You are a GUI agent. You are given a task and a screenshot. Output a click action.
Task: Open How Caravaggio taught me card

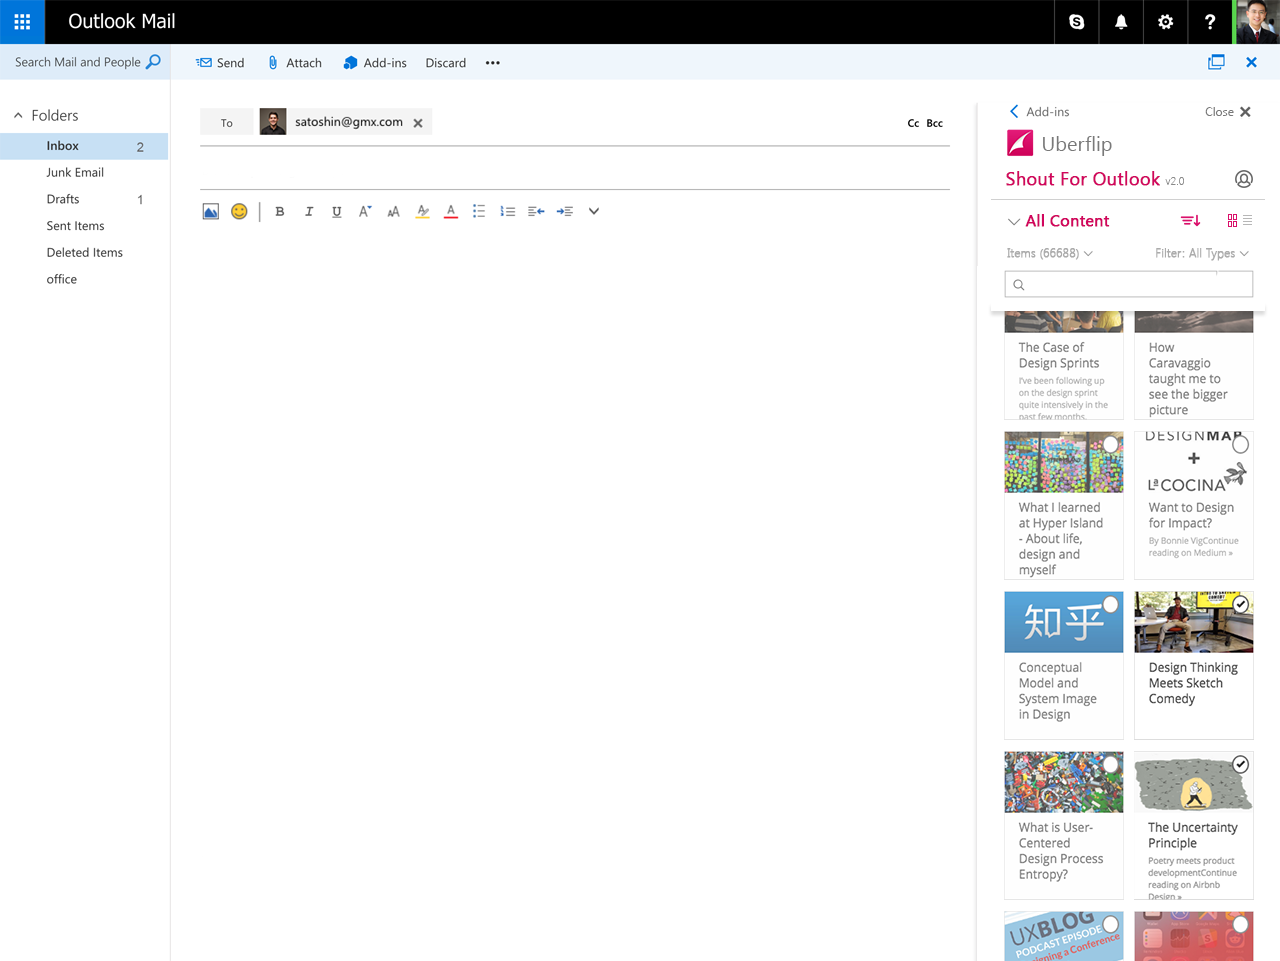[x=1194, y=366]
